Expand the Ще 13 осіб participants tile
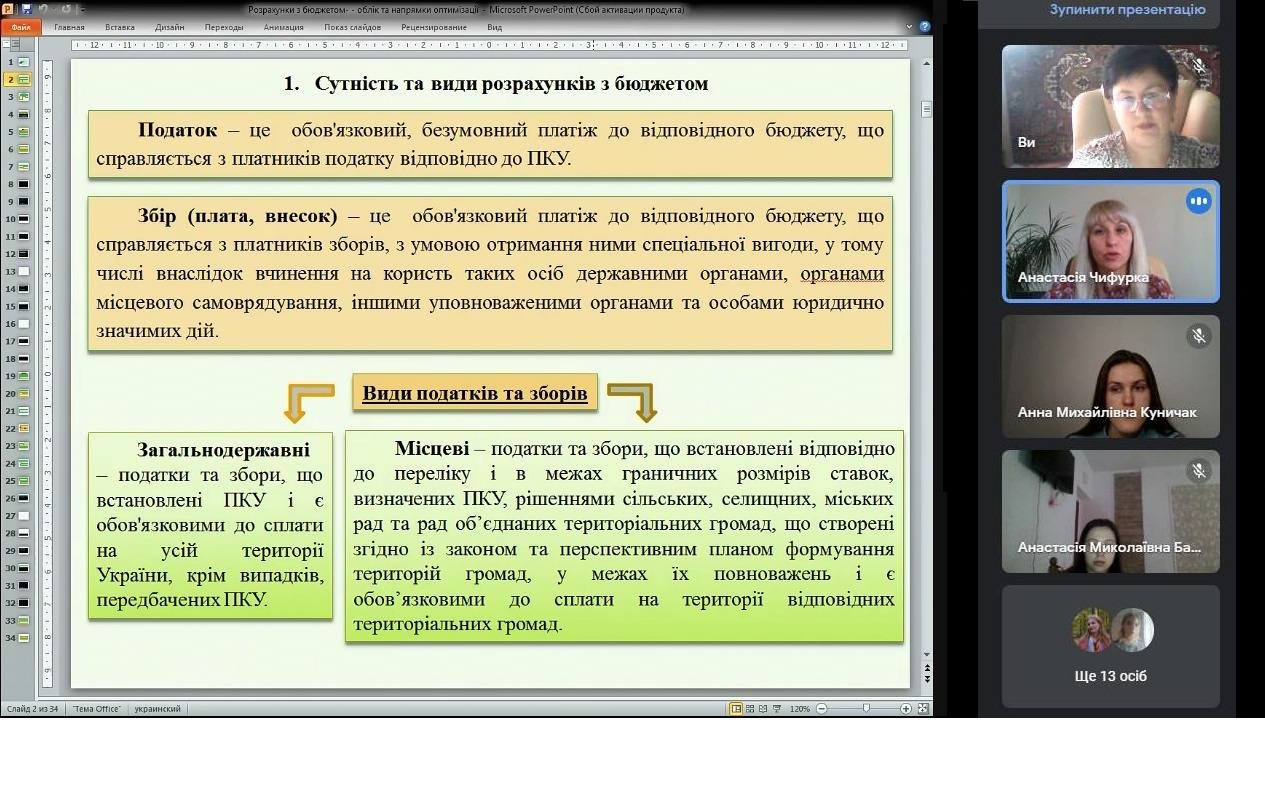The height and width of the screenshot is (790, 1265). point(1111,646)
